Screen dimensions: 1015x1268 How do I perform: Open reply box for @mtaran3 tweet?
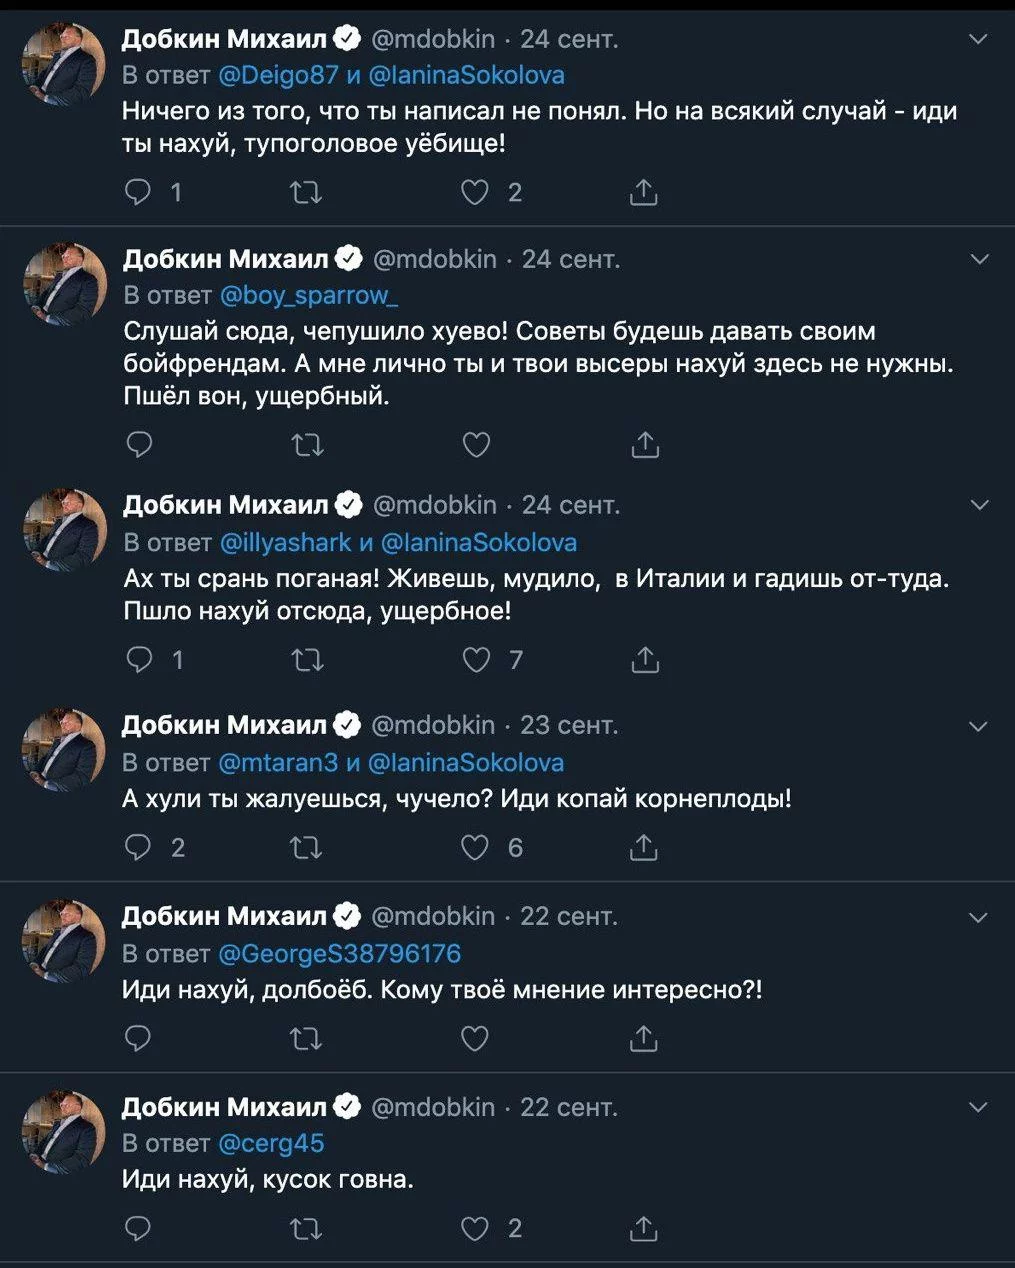137,848
